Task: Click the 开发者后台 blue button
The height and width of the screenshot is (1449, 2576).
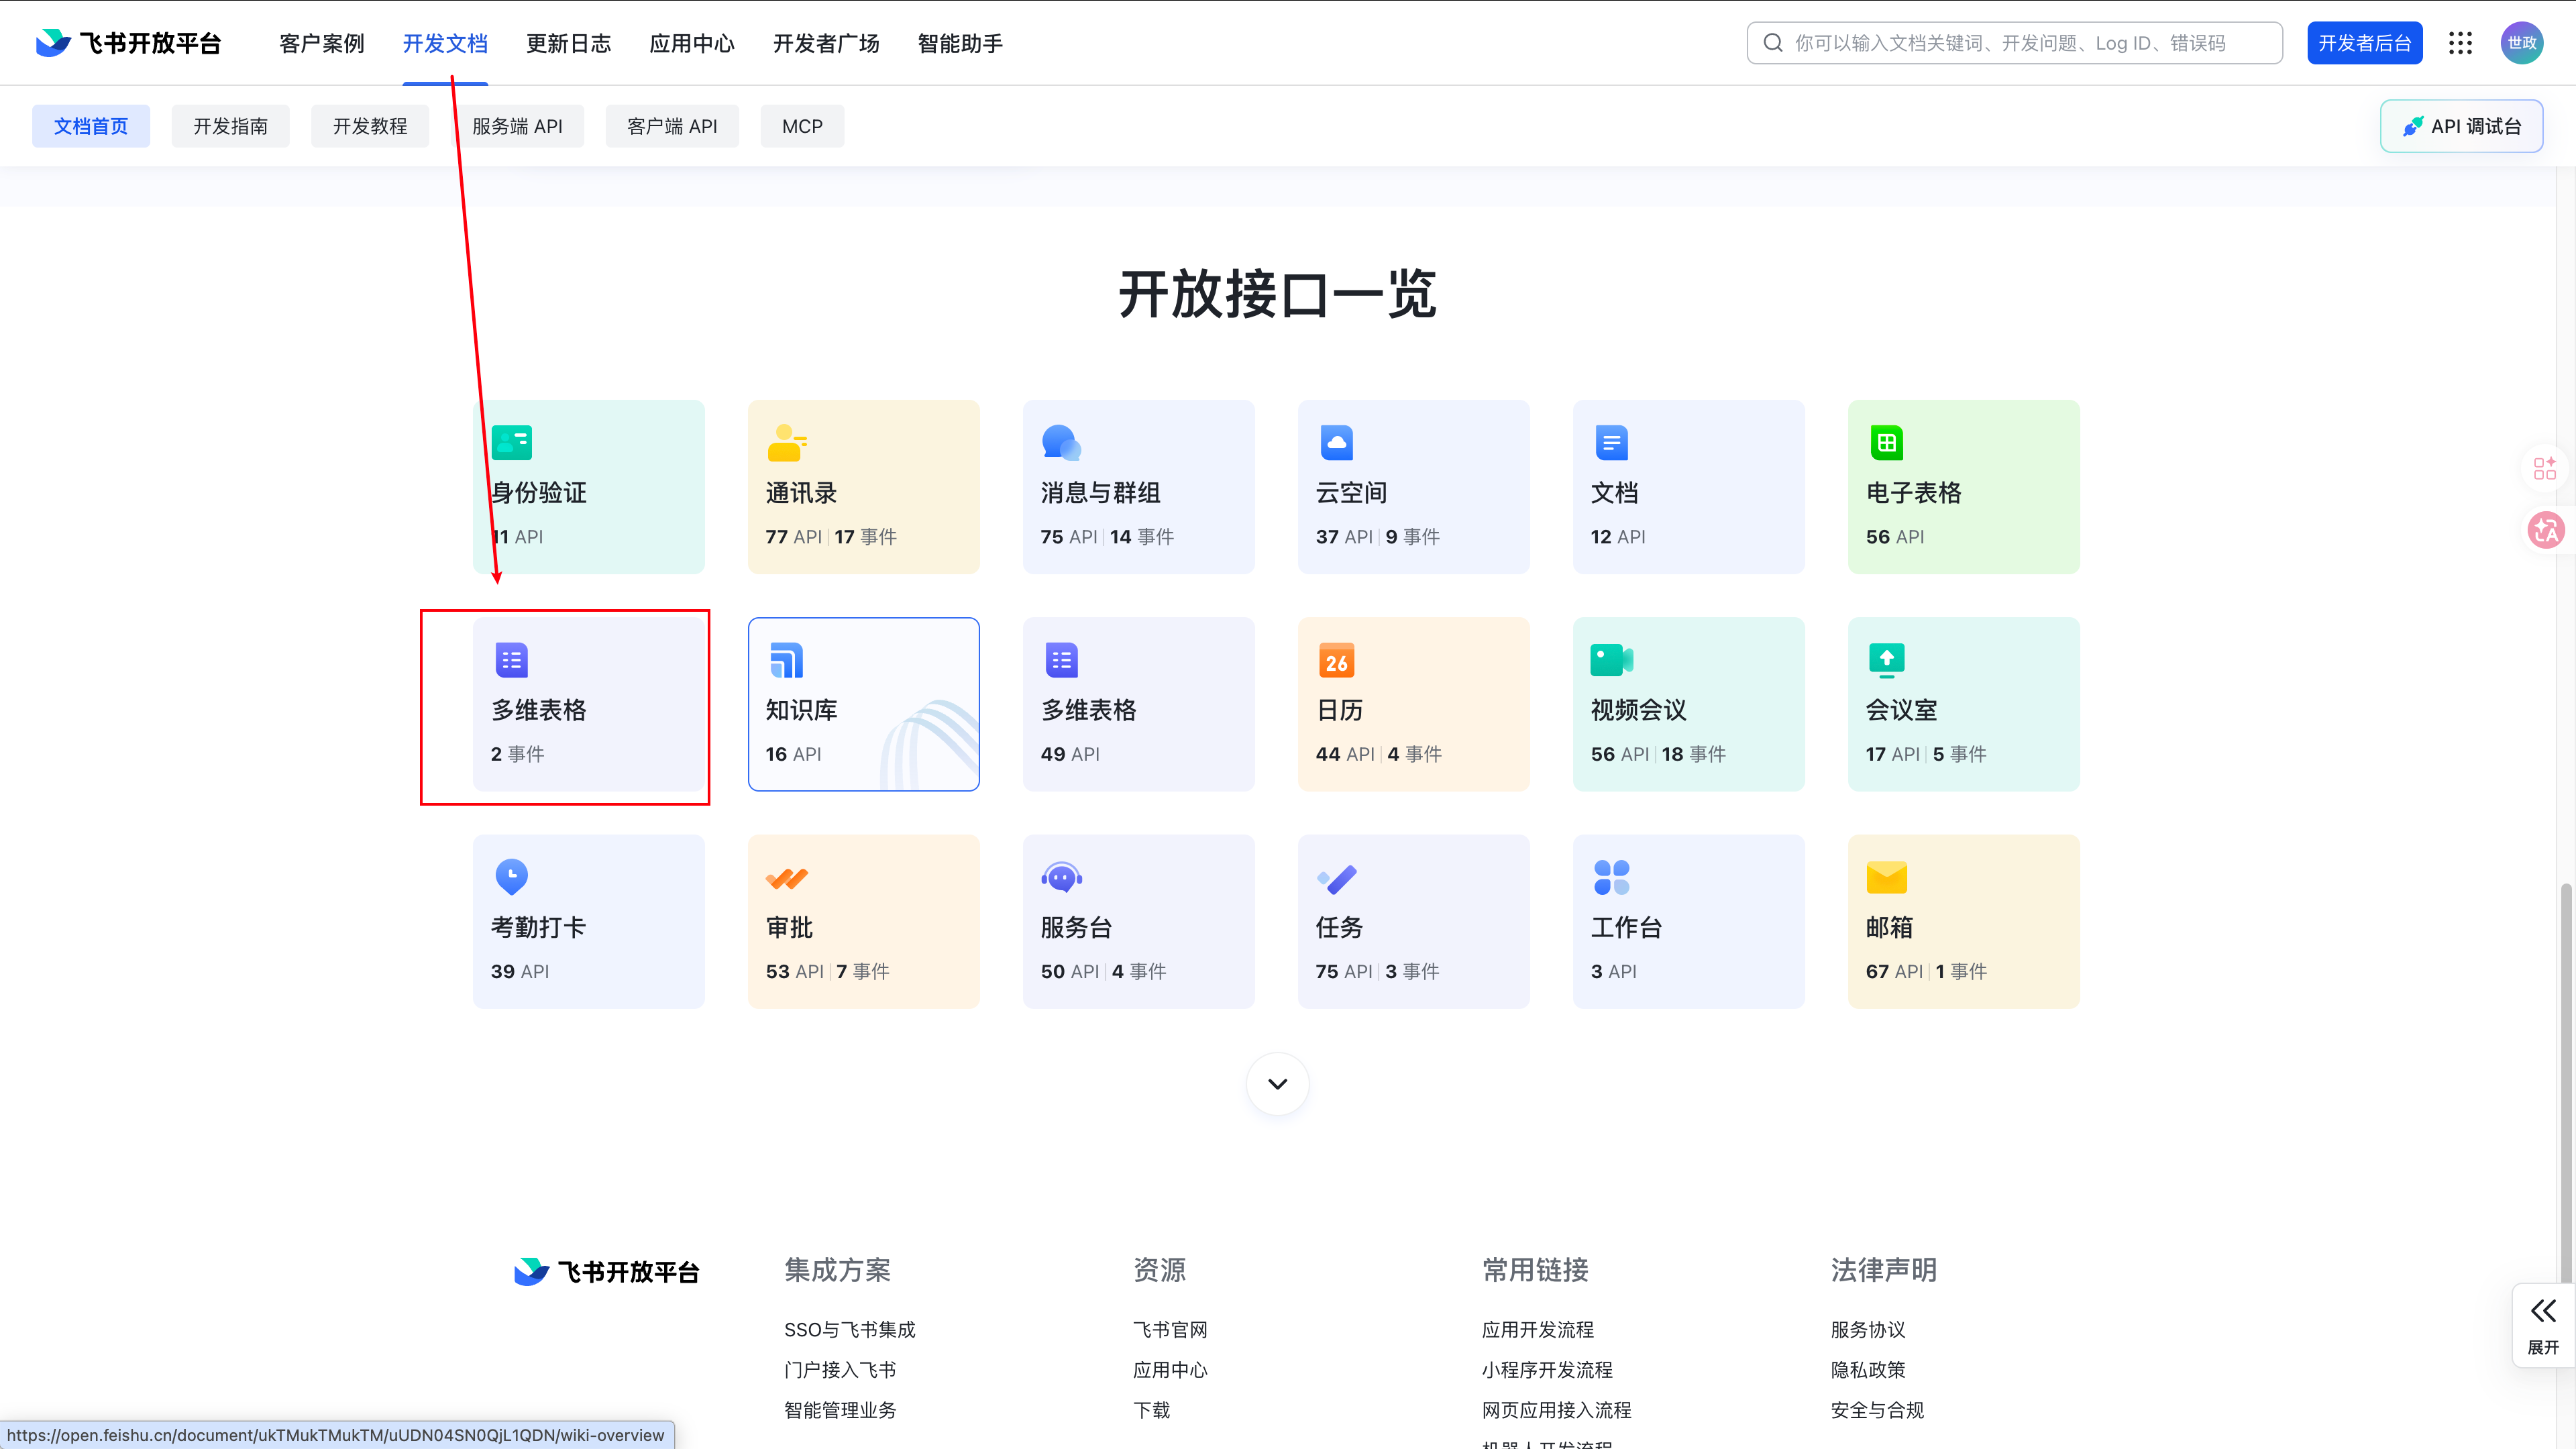Action: click(x=2364, y=43)
